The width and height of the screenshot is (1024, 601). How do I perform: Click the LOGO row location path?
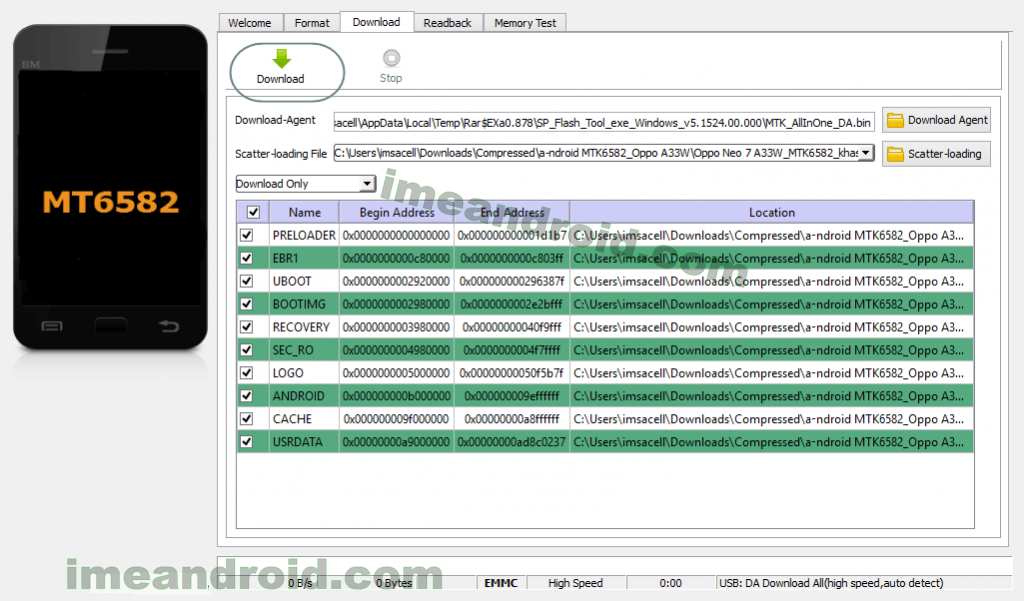pyautogui.click(x=771, y=373)
